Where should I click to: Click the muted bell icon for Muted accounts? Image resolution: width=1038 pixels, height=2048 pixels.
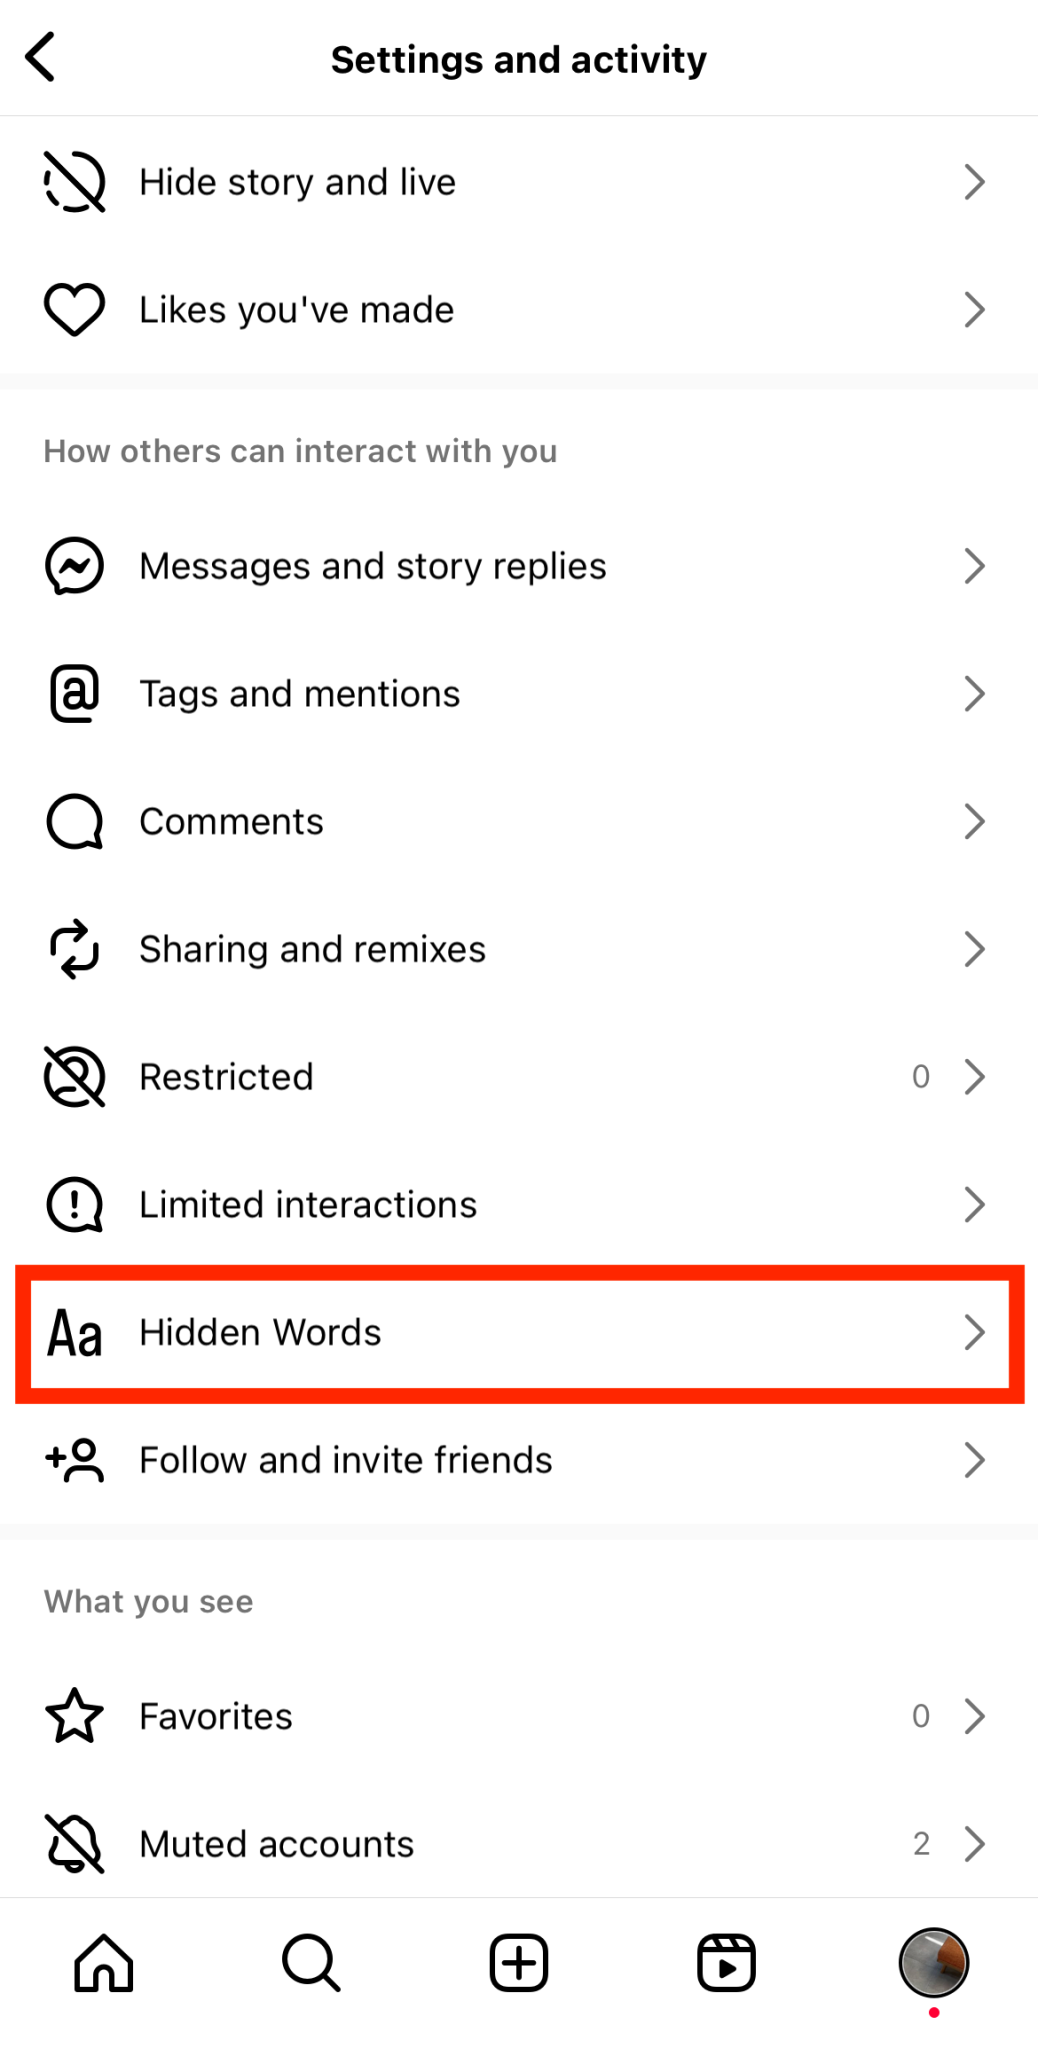[73, 1843]
